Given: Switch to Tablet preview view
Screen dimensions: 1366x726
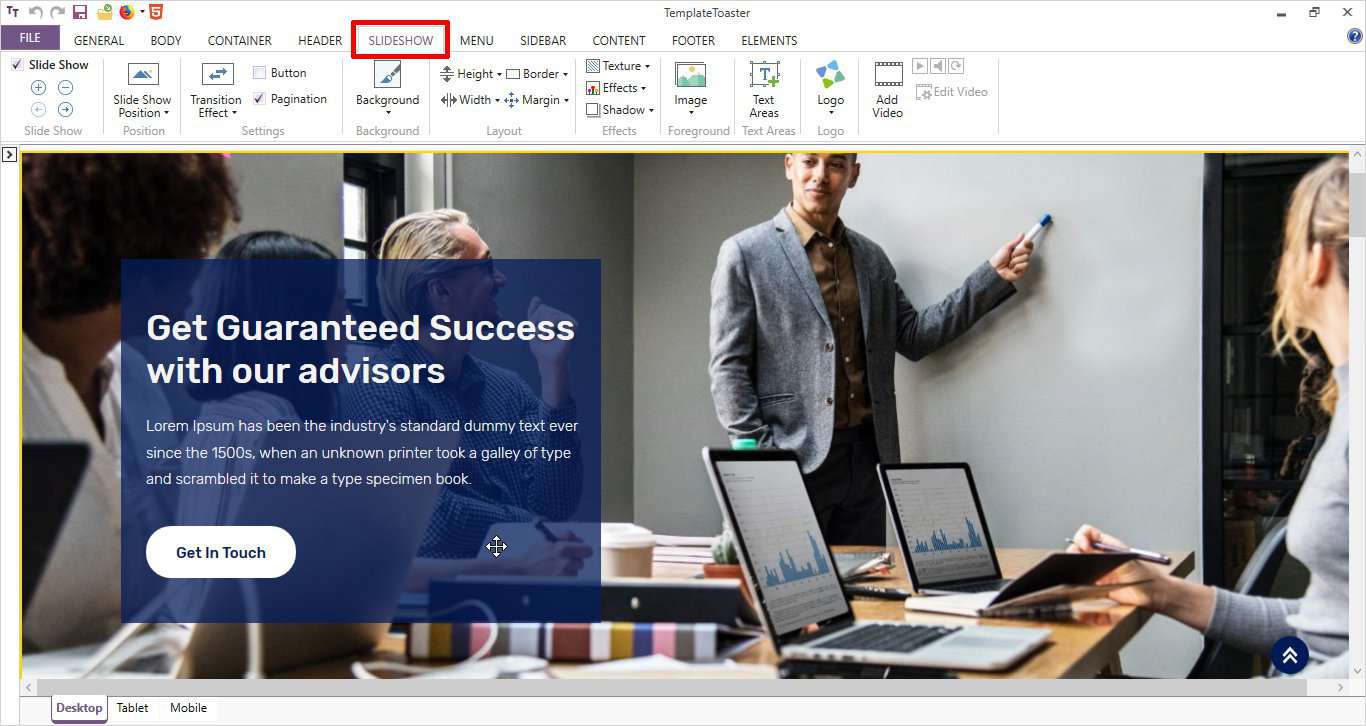Looking at the screenshot, I should click(x=132, y=708).
